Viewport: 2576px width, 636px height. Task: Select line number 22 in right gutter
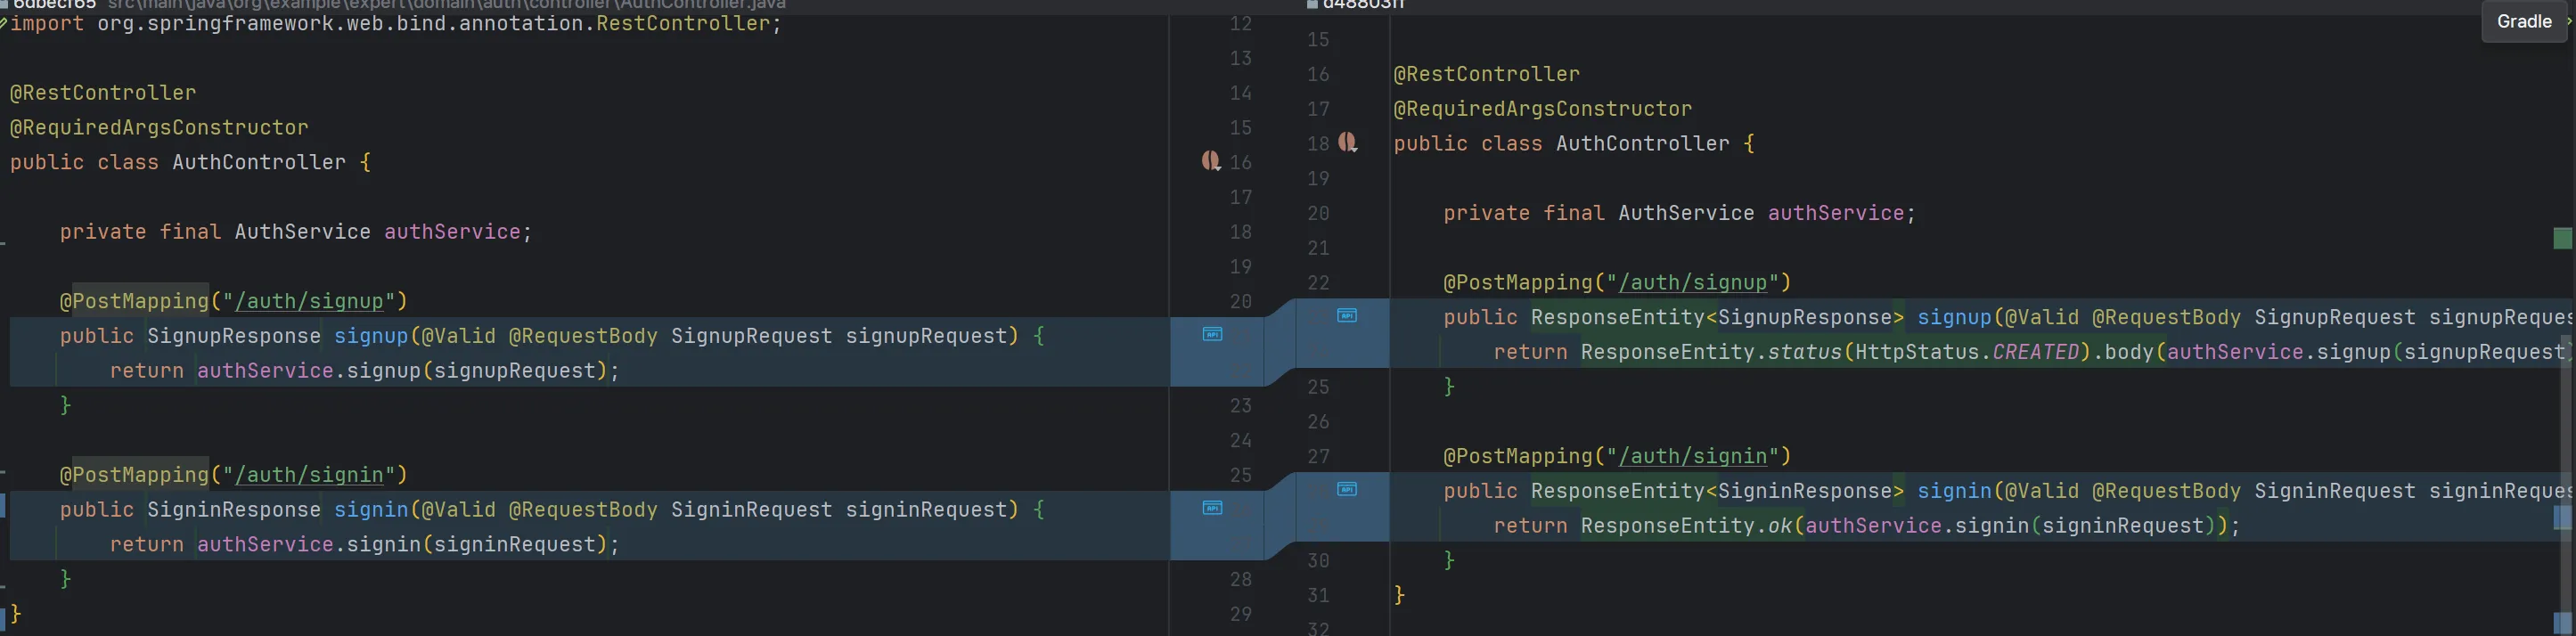click(1318, 283)
